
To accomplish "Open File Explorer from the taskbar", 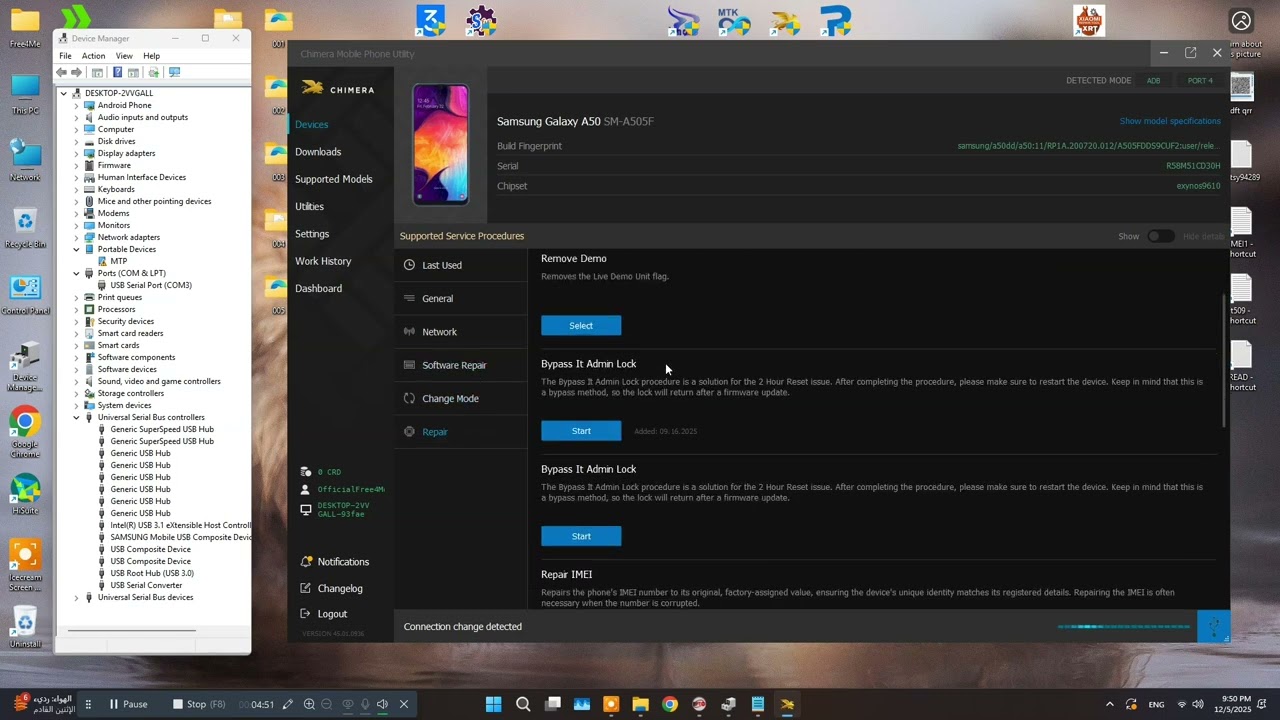I will (x=640, y=704).
